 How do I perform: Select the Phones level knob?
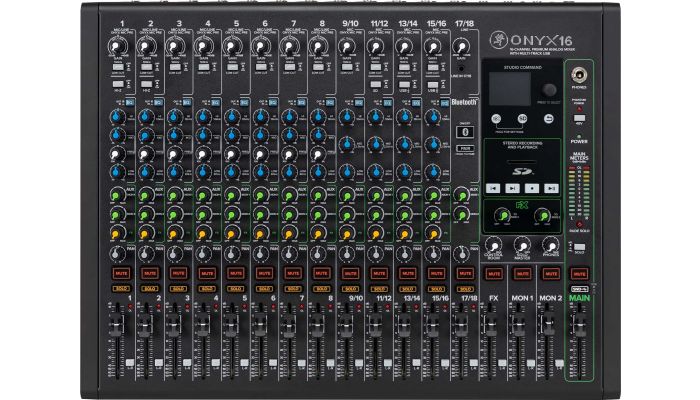(x=551, y=245)
